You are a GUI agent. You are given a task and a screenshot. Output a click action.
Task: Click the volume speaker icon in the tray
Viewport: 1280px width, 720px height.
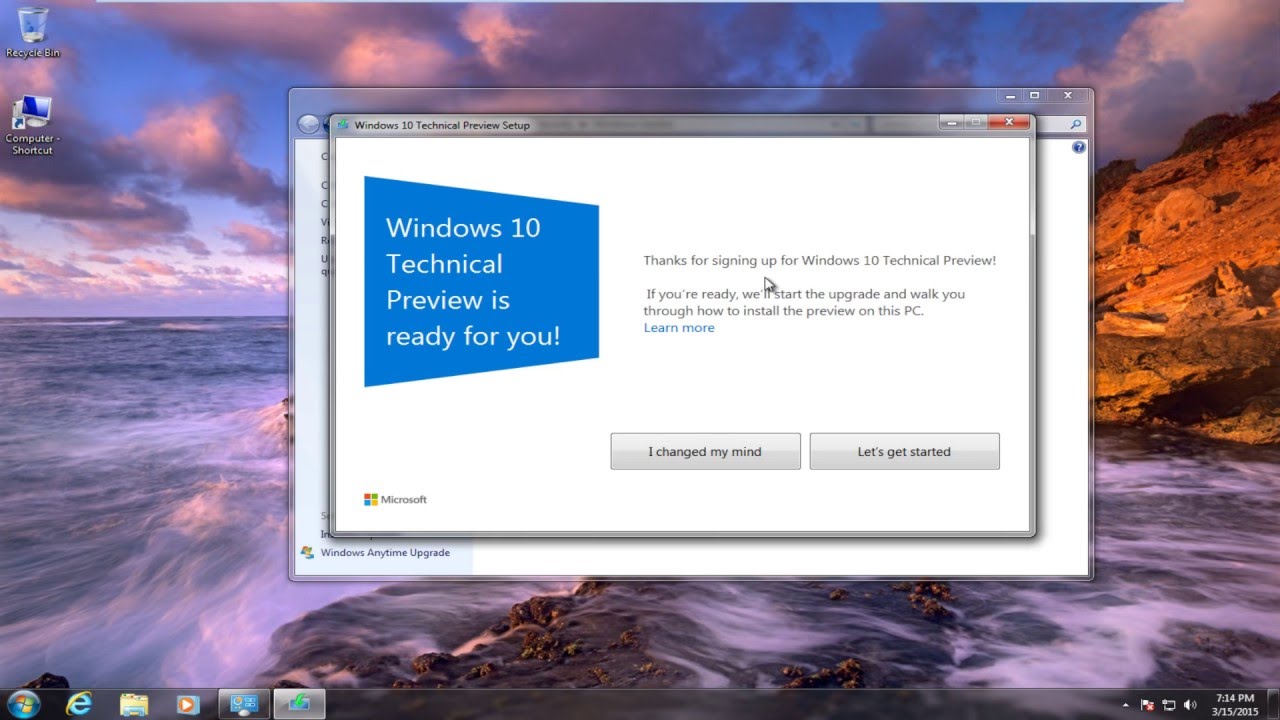point(1190,705)
